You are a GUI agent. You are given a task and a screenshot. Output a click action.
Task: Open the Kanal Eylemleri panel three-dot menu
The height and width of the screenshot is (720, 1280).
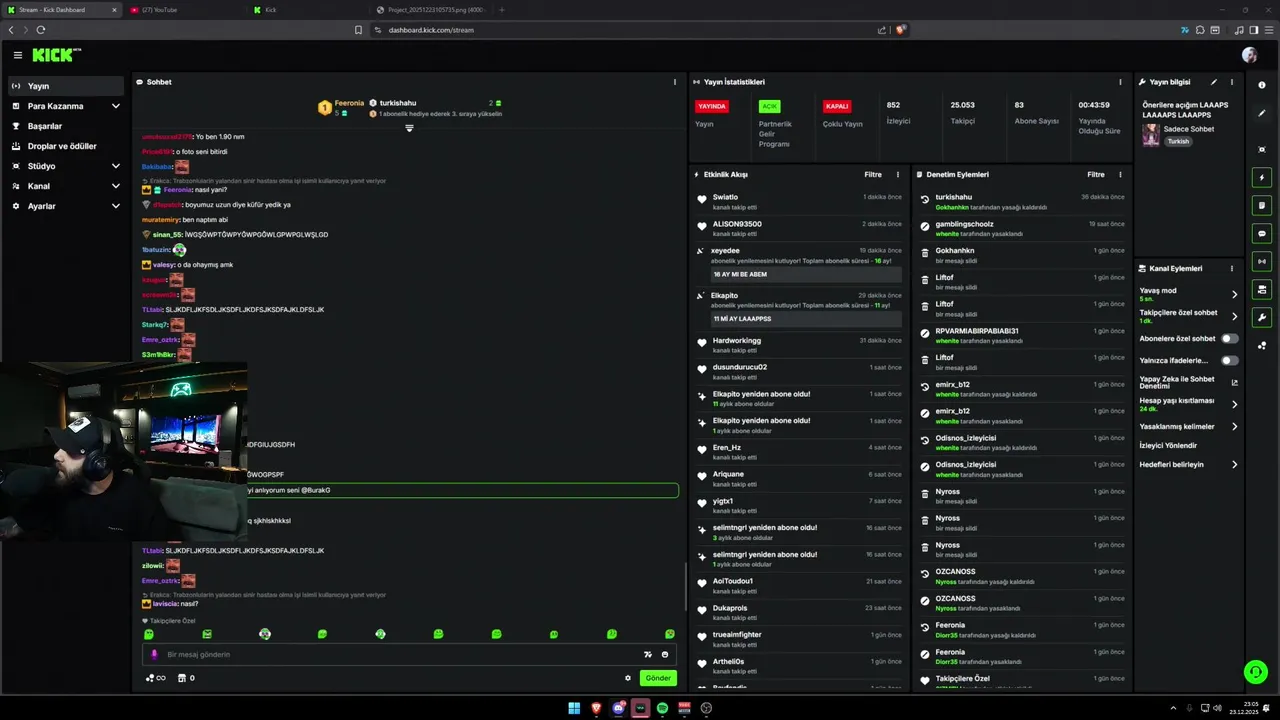[x=1232, y=268]
